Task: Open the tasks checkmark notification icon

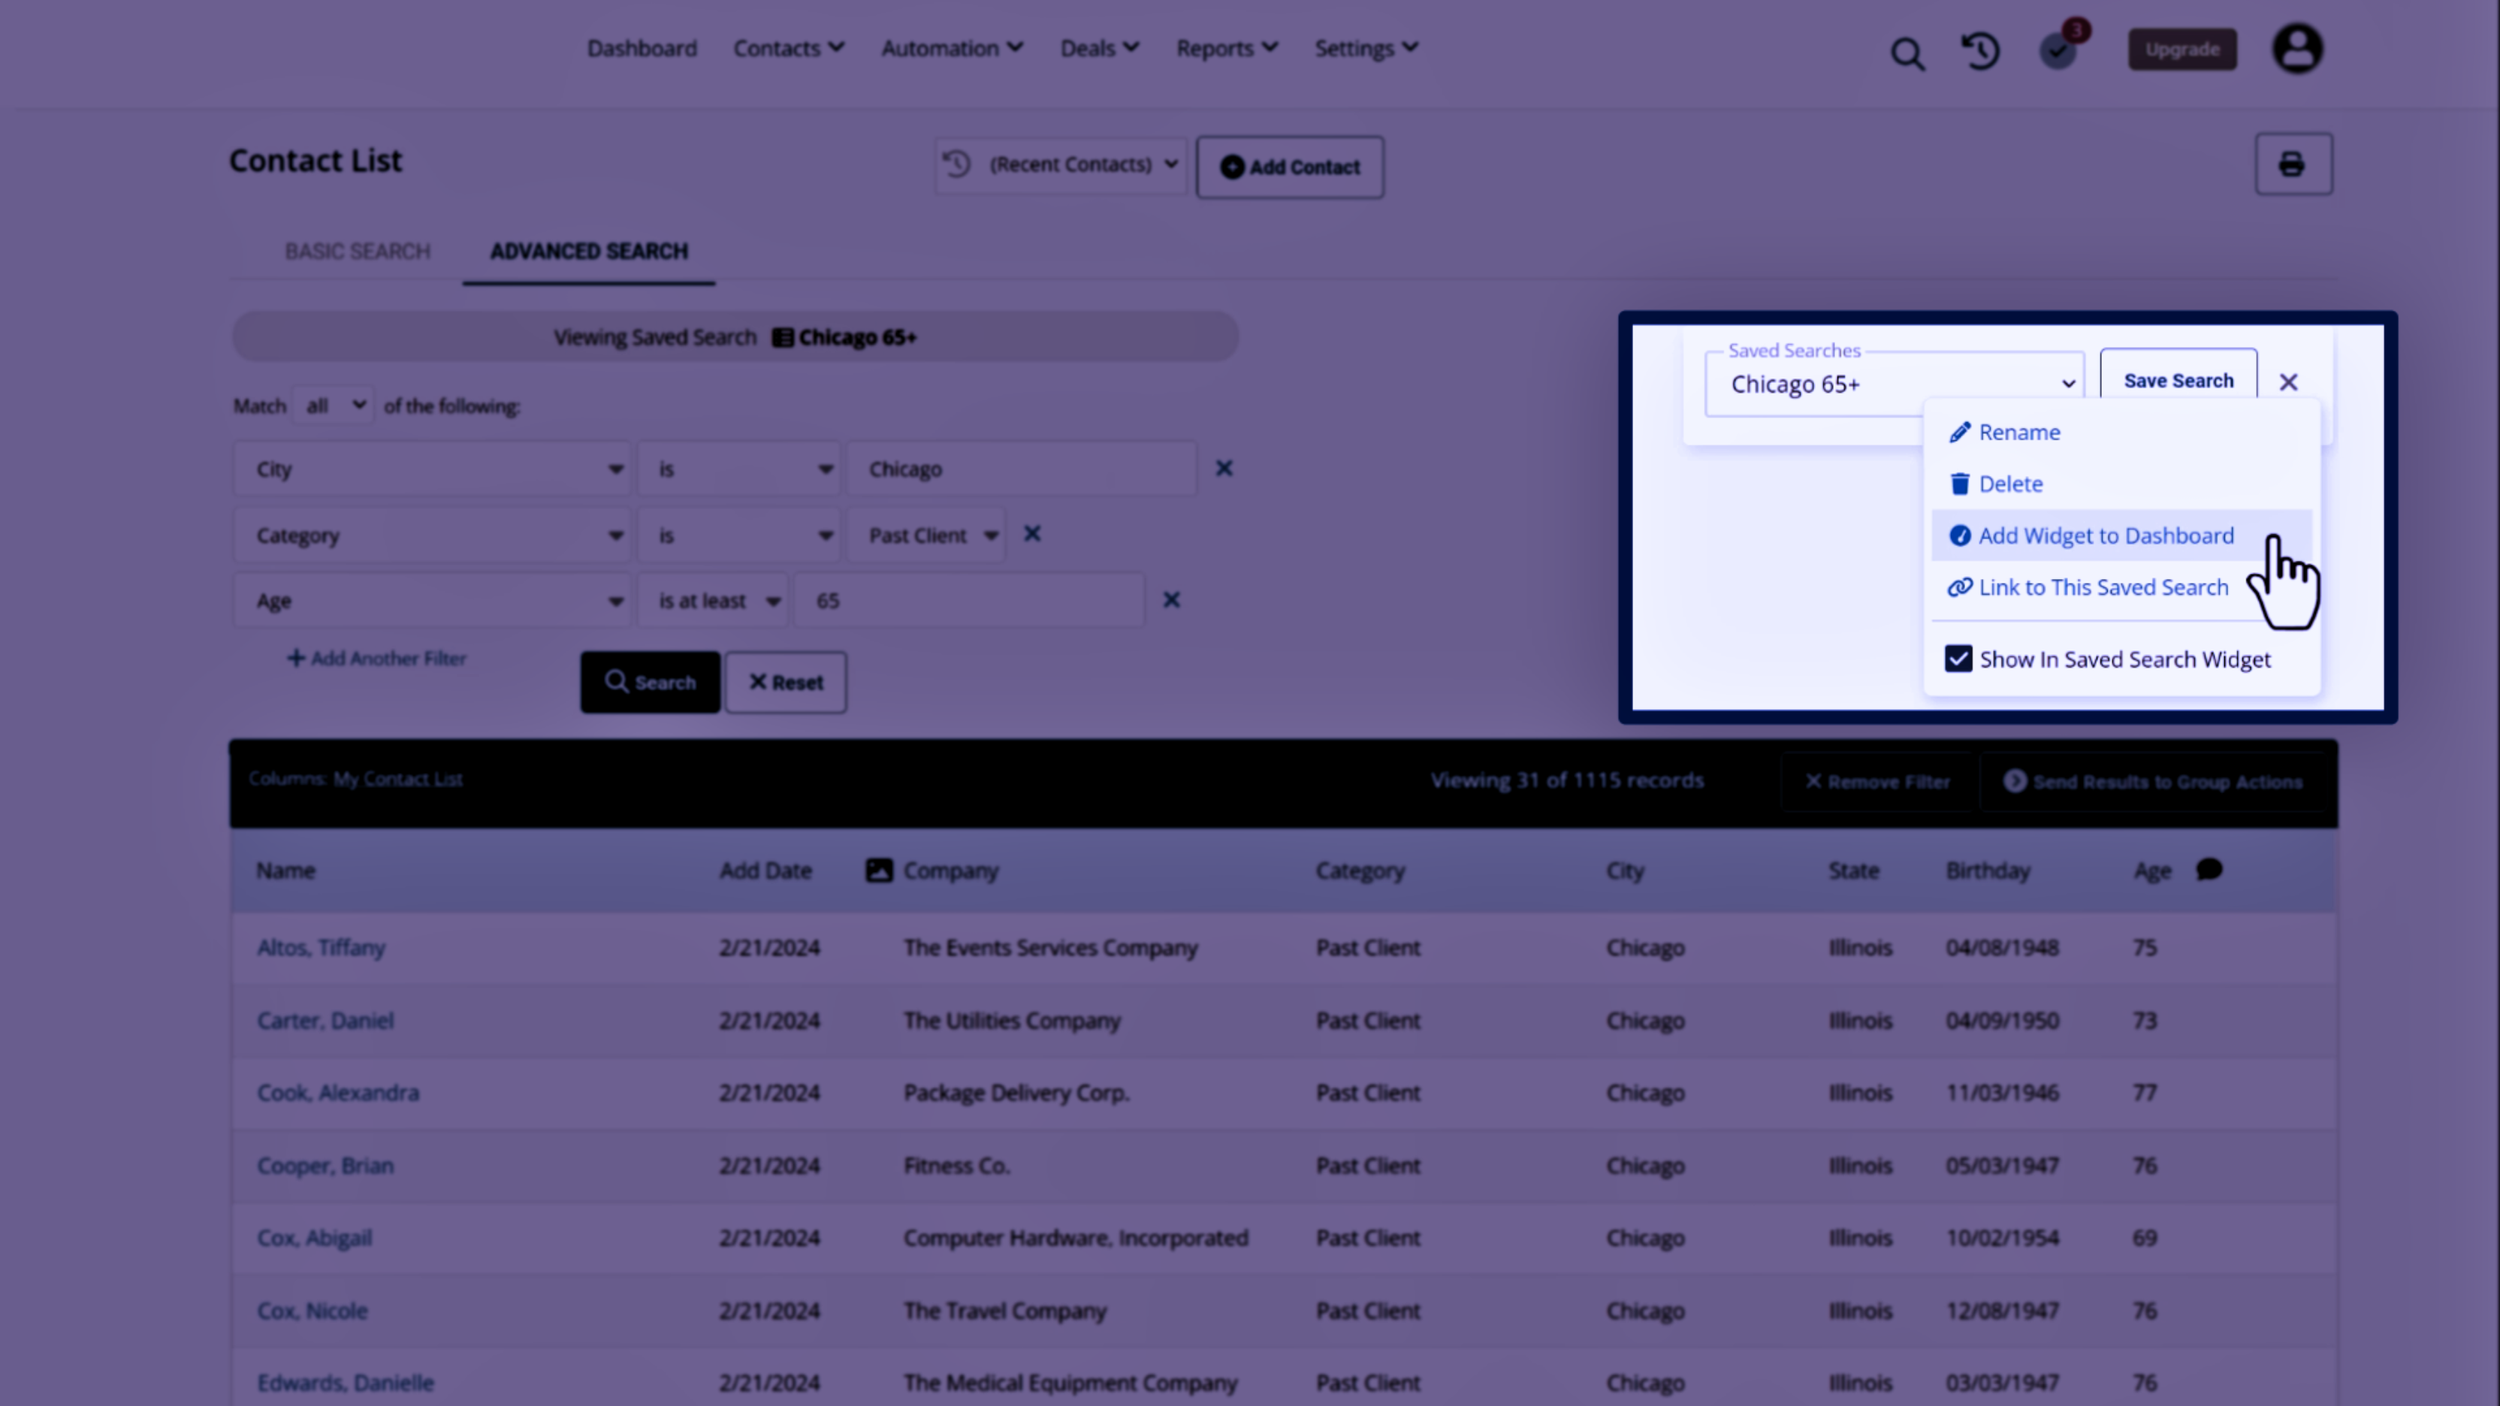Action: click(x=2058, y=50)
